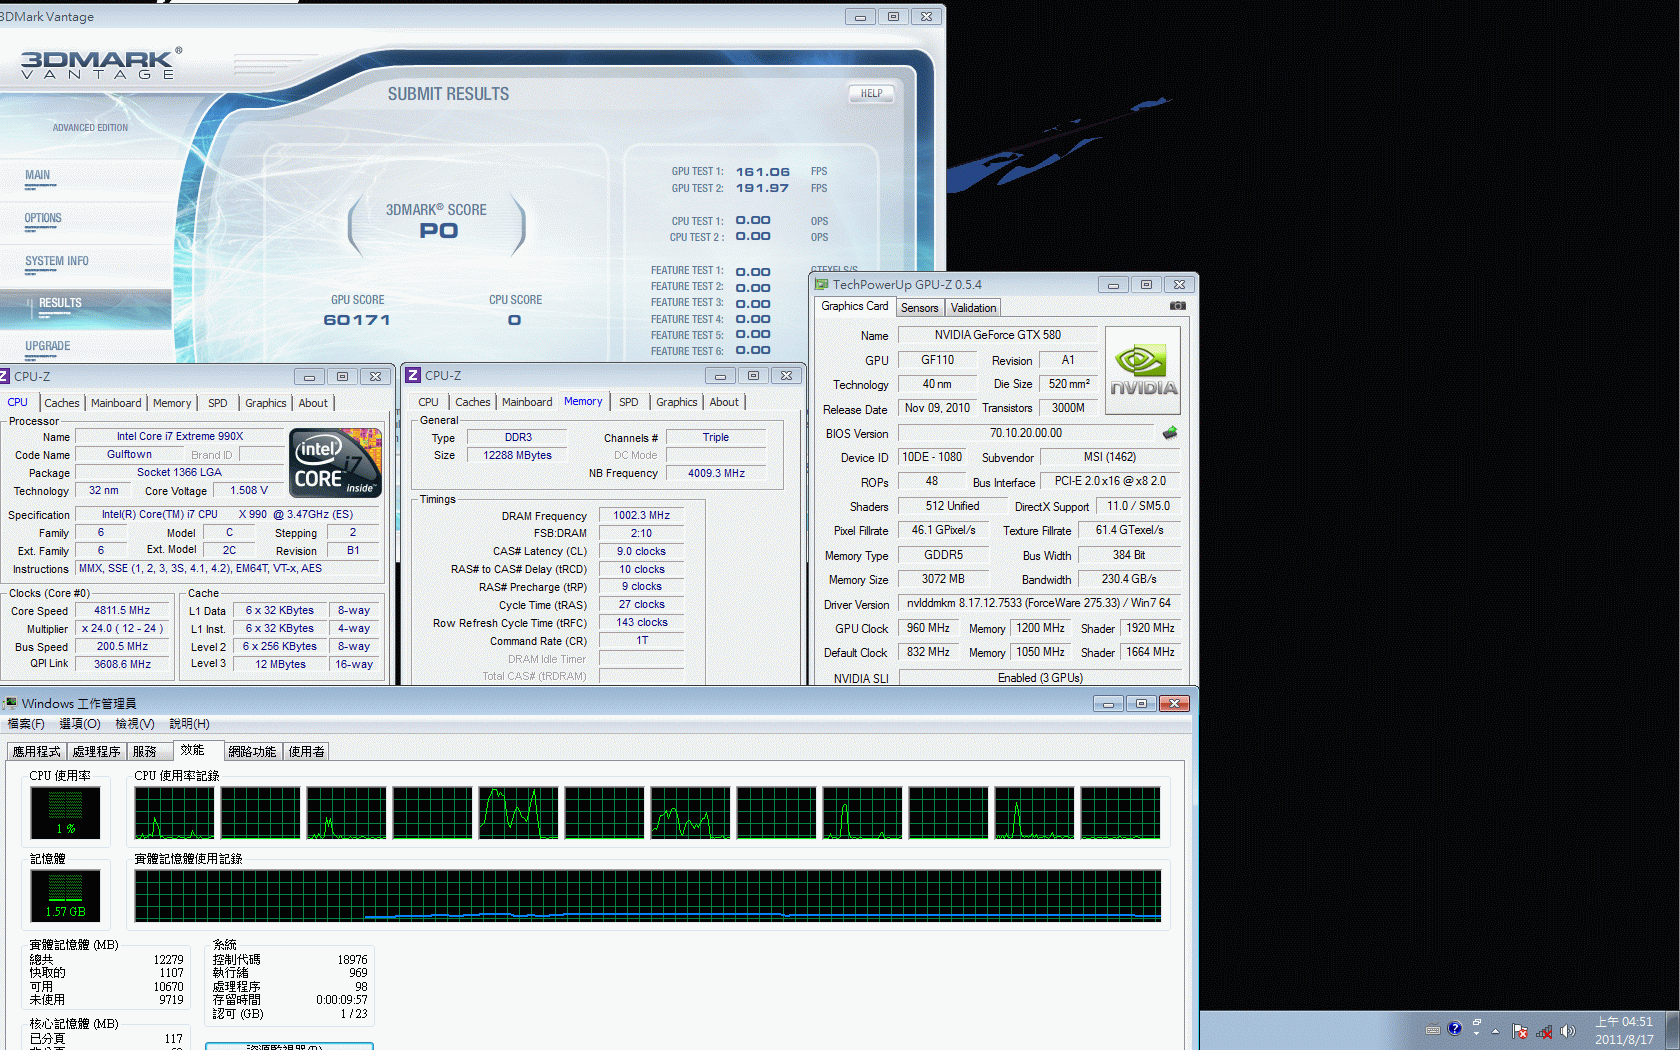Switch to 網路功能 tab in Task Manager
The image size is (1680, 1050).
[252, 752]
